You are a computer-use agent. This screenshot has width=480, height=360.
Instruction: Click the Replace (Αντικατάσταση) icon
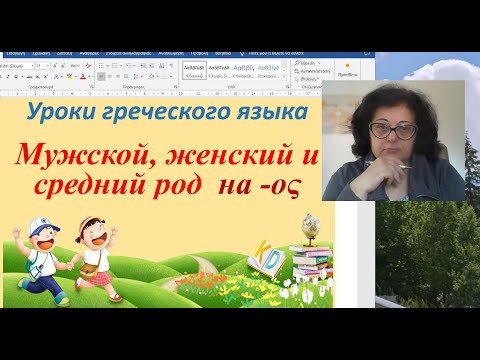(297, 71)
